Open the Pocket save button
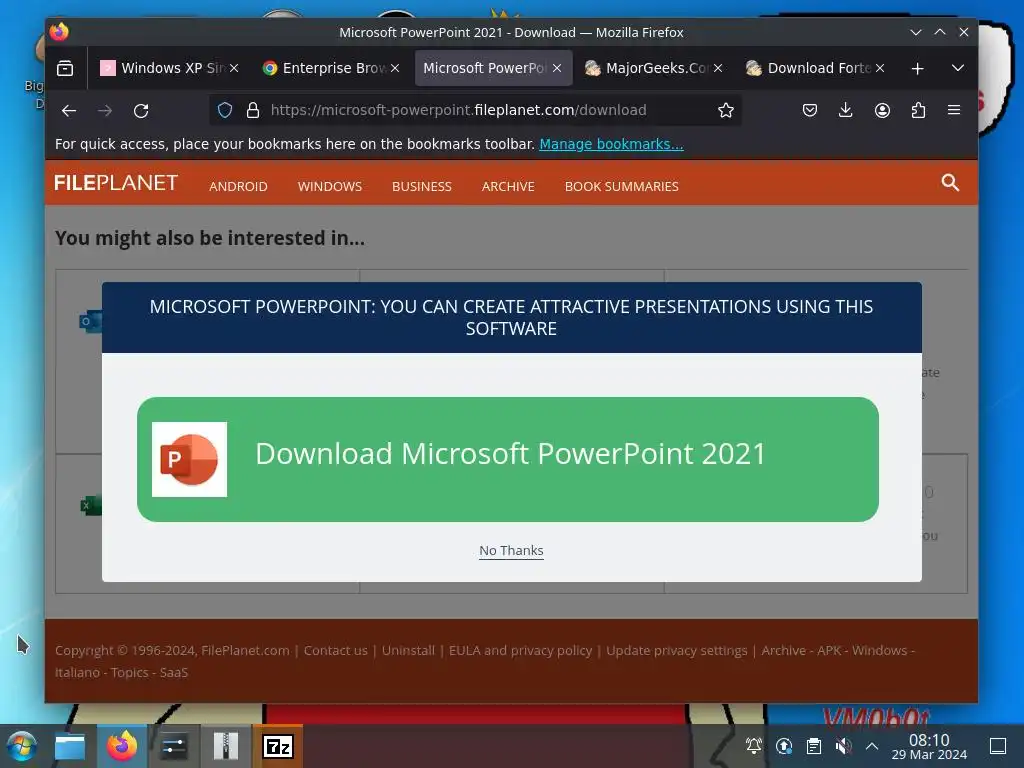1024x768 pixels. pos(810,110)
